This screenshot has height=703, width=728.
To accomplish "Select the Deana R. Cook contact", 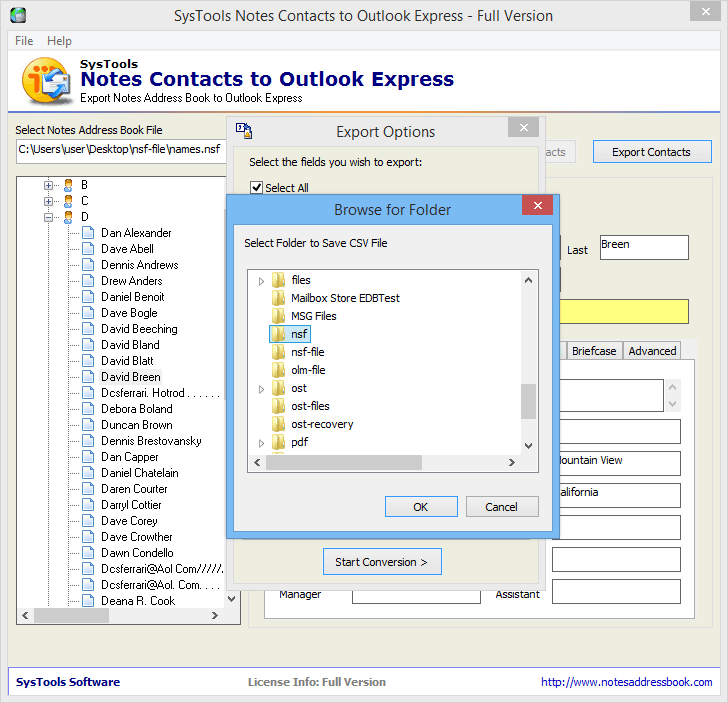I will [x=138, y=601].
